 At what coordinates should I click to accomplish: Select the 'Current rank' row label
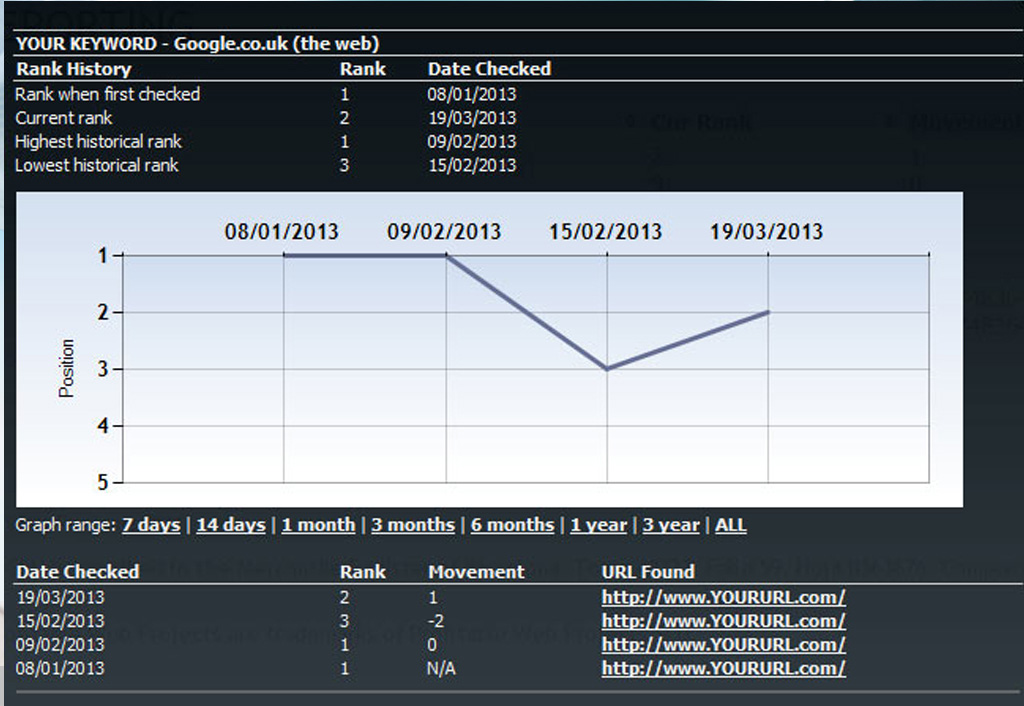click(63, 118)
